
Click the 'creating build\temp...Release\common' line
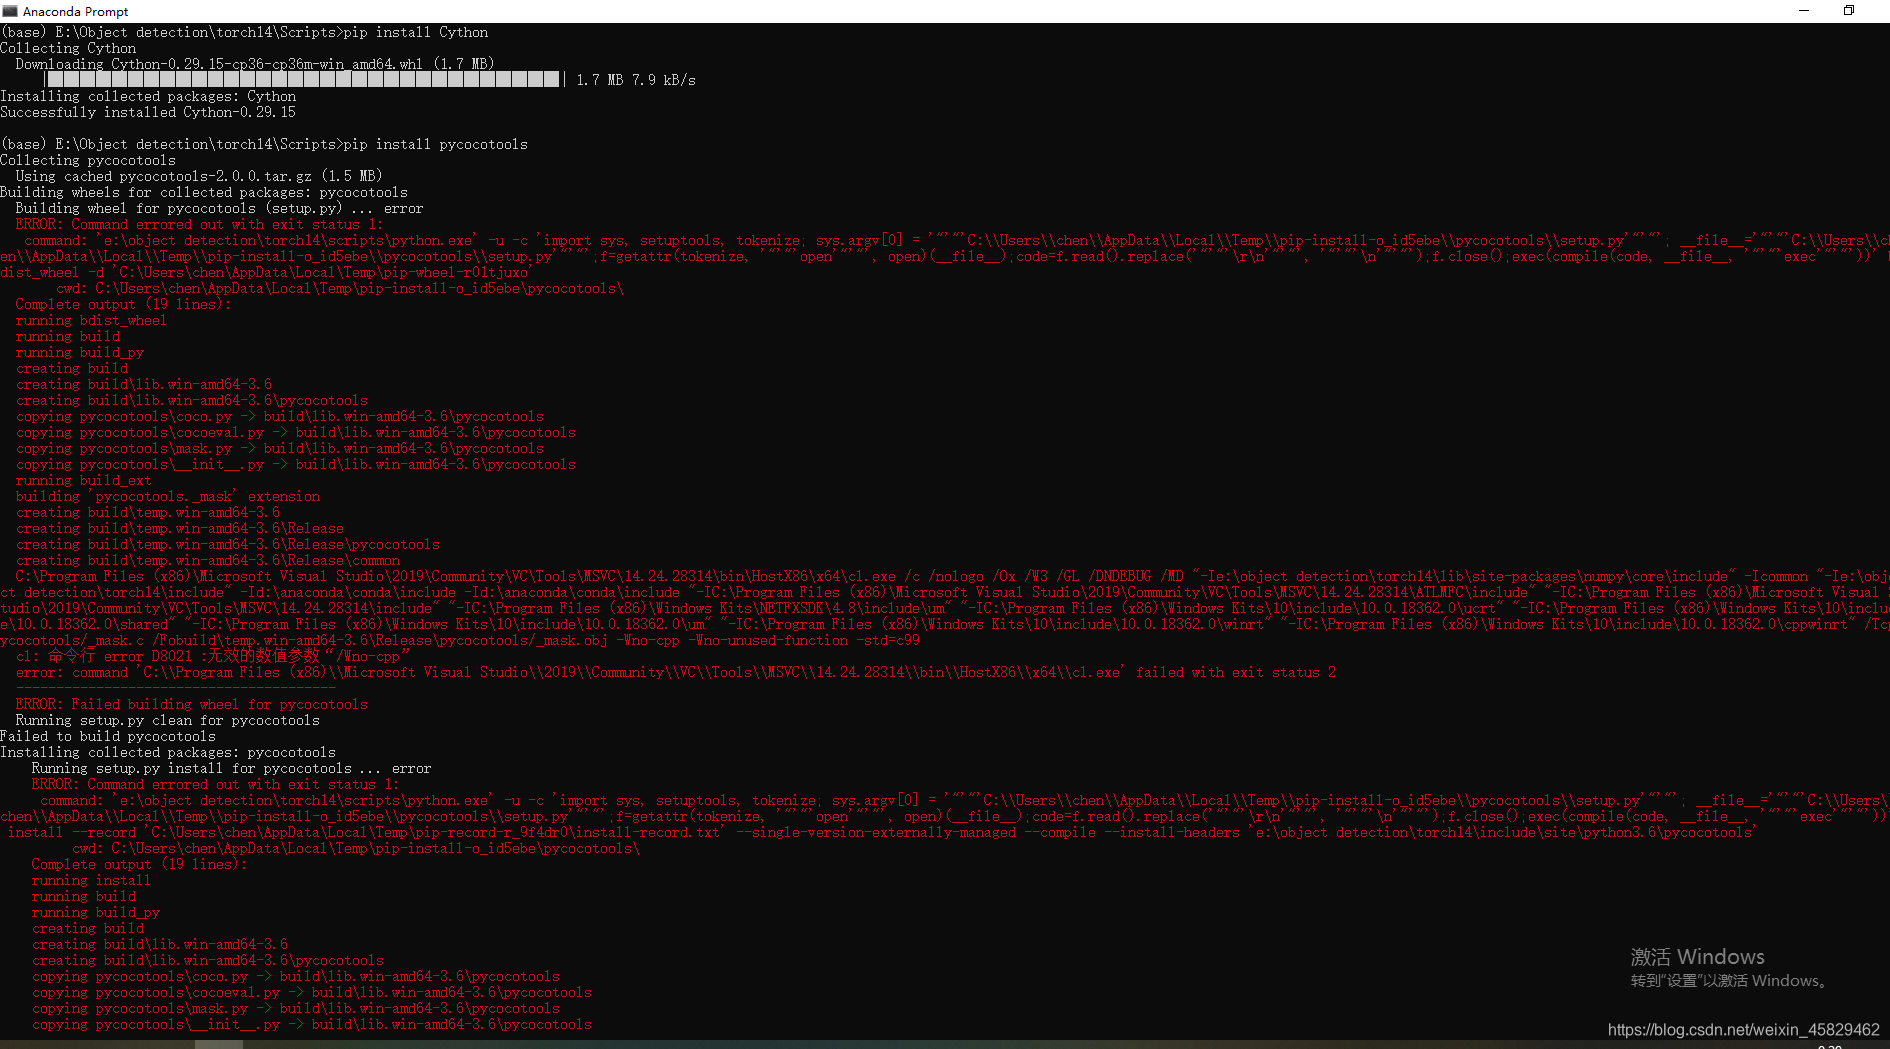point(207,560)
